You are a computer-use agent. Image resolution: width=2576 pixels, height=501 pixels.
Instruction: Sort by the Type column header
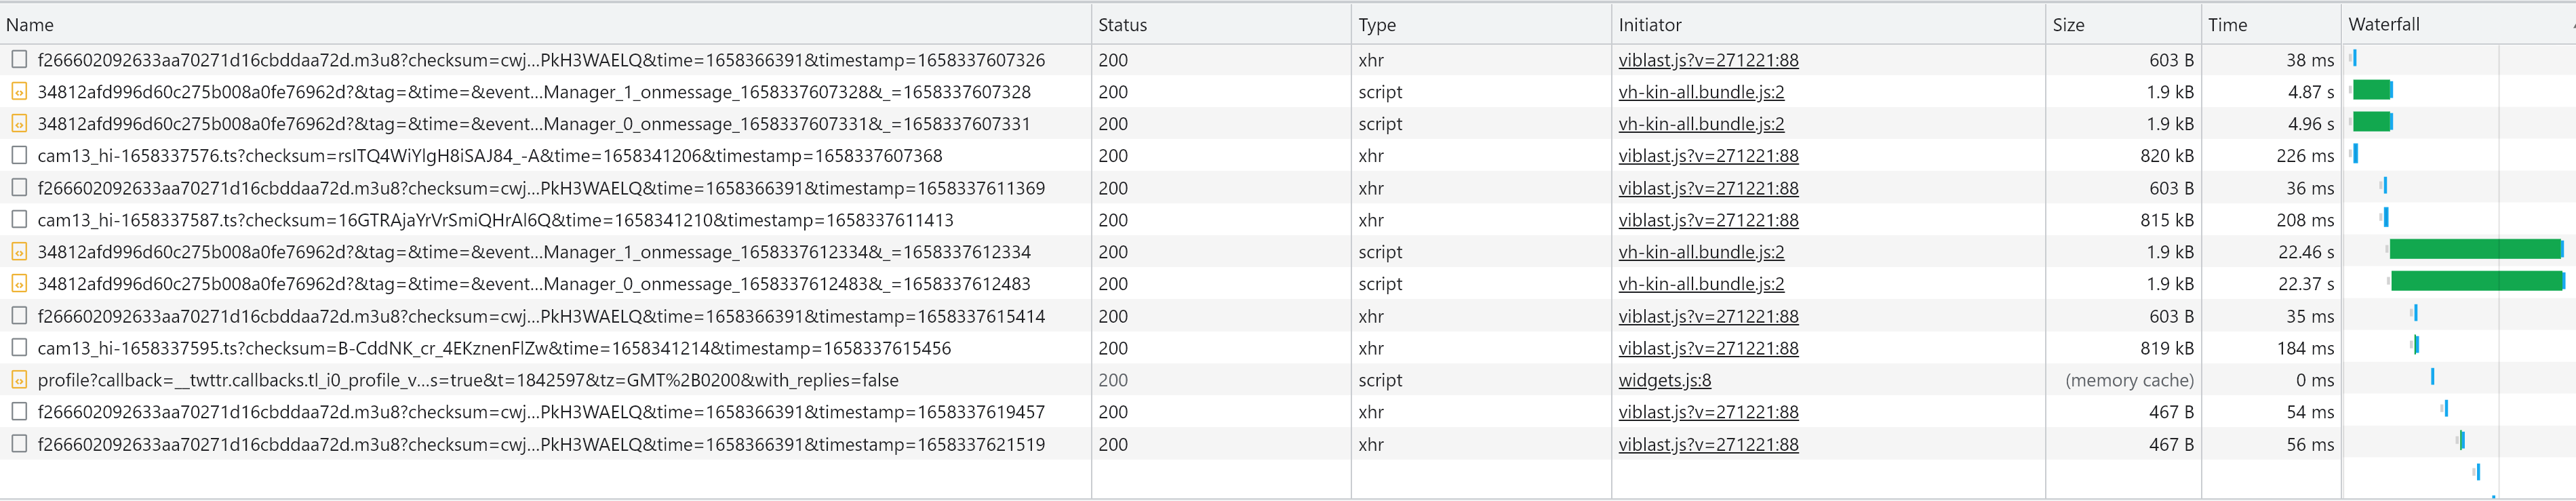pos(1377,25)
